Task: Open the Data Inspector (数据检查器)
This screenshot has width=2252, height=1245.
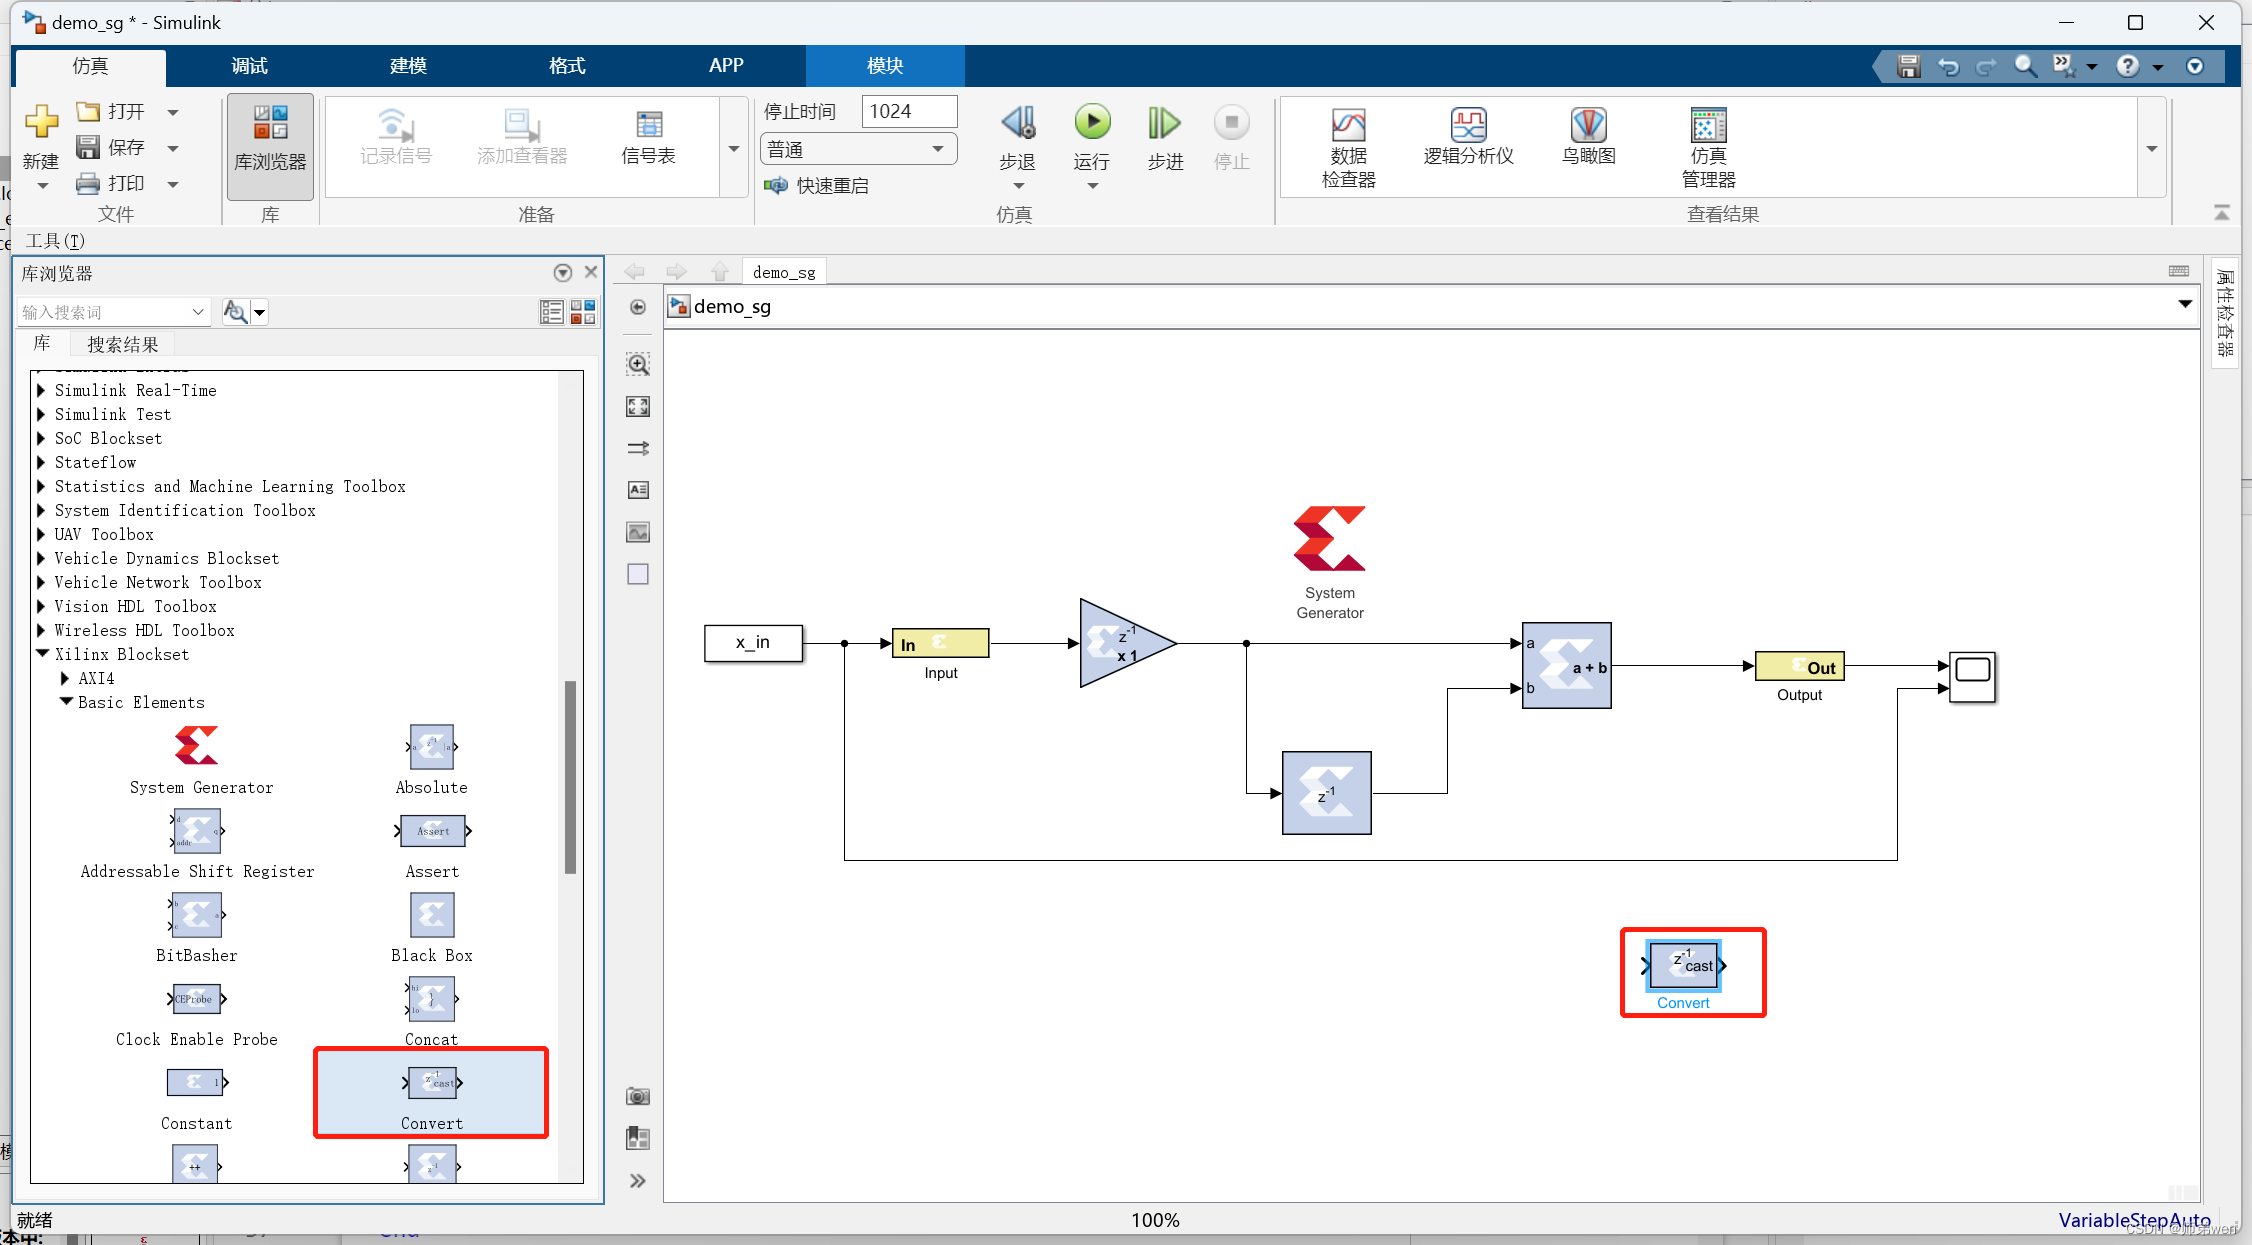Action: click(1348, 148)
